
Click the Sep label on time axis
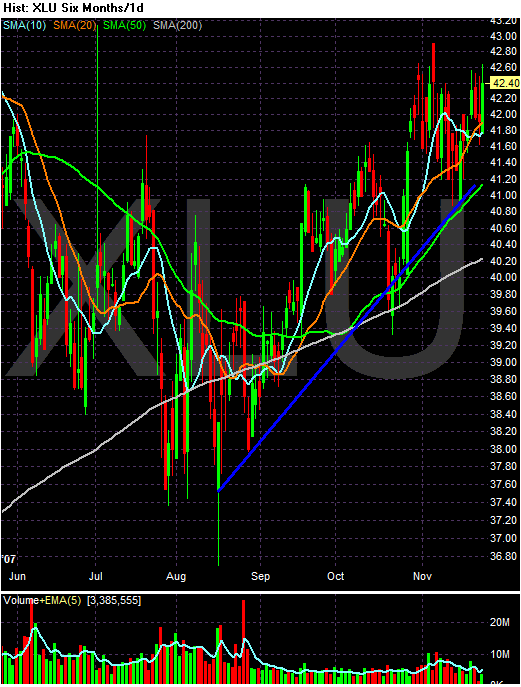pos(260,576)
